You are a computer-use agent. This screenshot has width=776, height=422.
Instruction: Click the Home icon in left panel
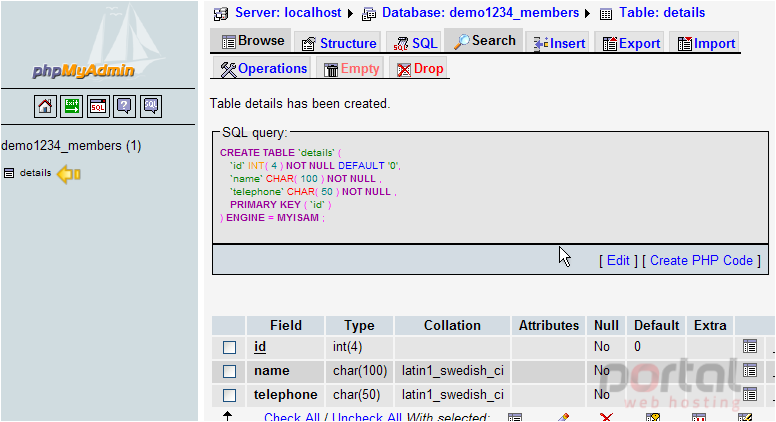click(x=45, y=106)
